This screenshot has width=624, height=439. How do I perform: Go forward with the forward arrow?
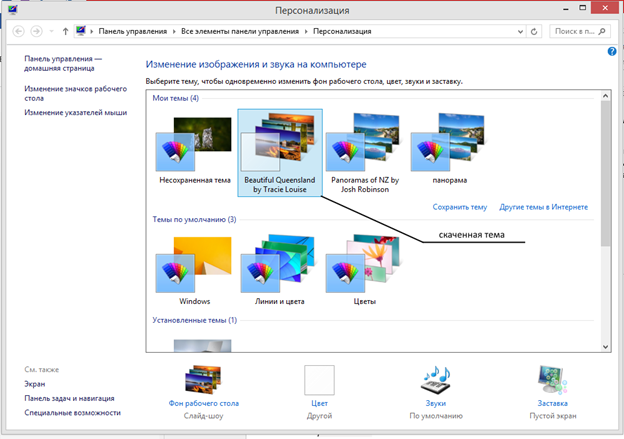[37, 31]
